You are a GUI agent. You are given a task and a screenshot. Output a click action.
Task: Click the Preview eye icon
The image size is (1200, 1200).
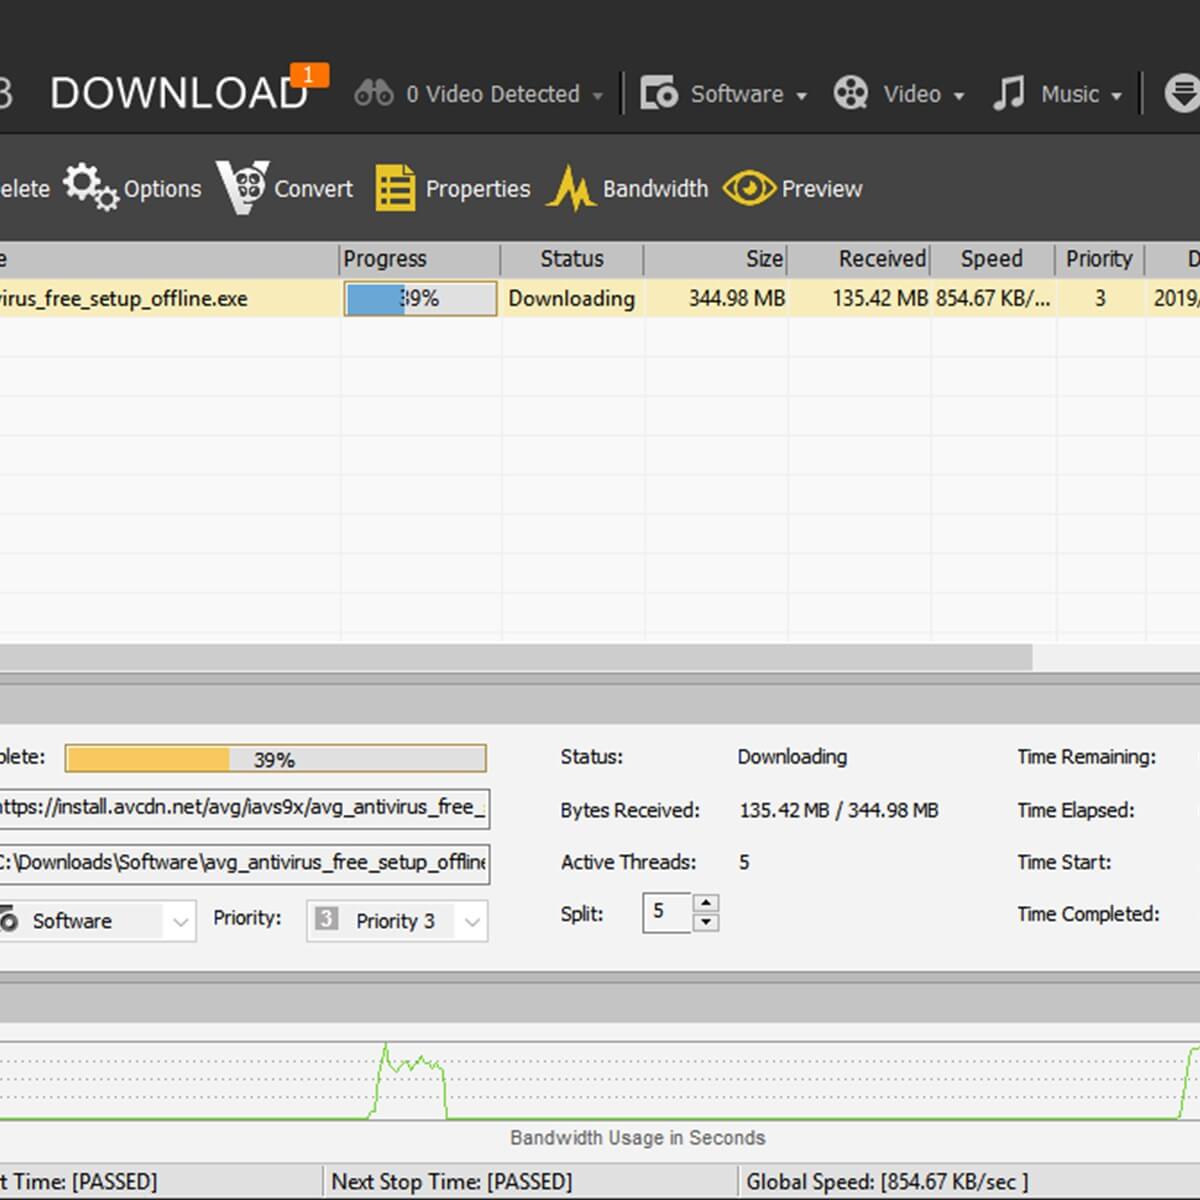coord(749,187)
